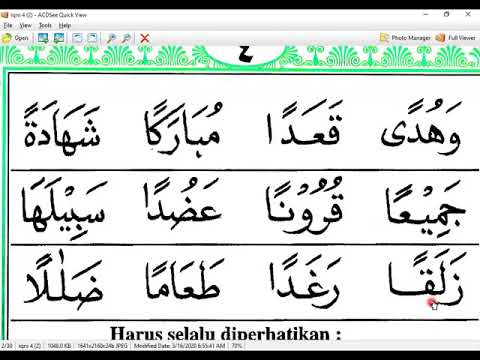This screenshot has height=360, width=480.
Task: Click the zoom in magnifier icon
Action: click(x=111, y=38)
